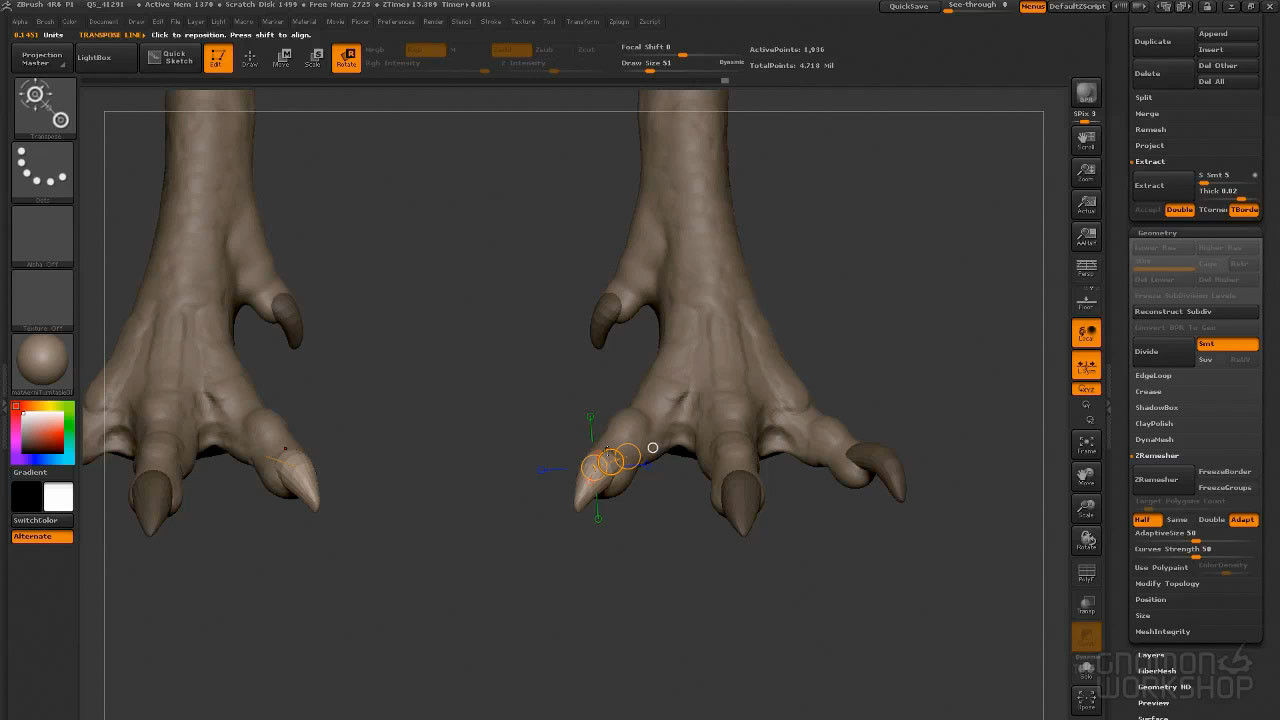The image size is (1280, 720).
Task: Expand the Remesh section
Action: (1150, 129)
